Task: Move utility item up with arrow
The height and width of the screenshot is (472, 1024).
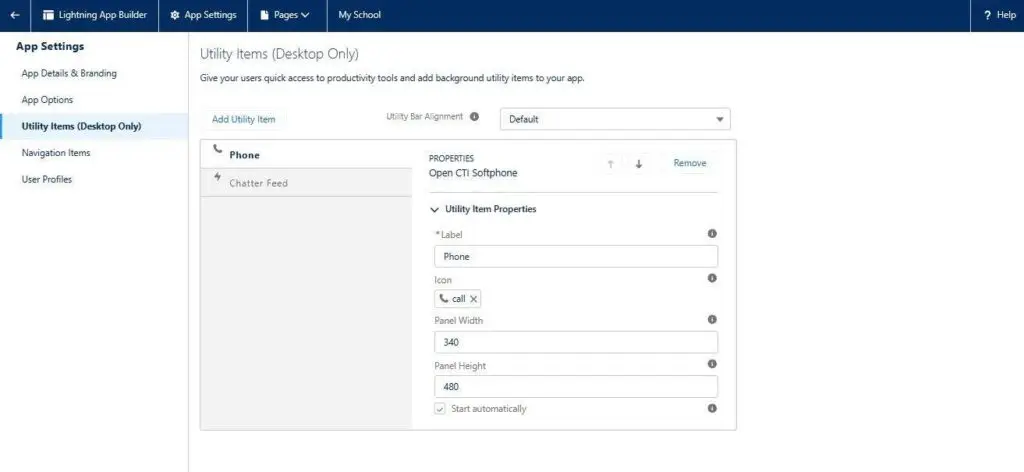Action: [610, 164]
